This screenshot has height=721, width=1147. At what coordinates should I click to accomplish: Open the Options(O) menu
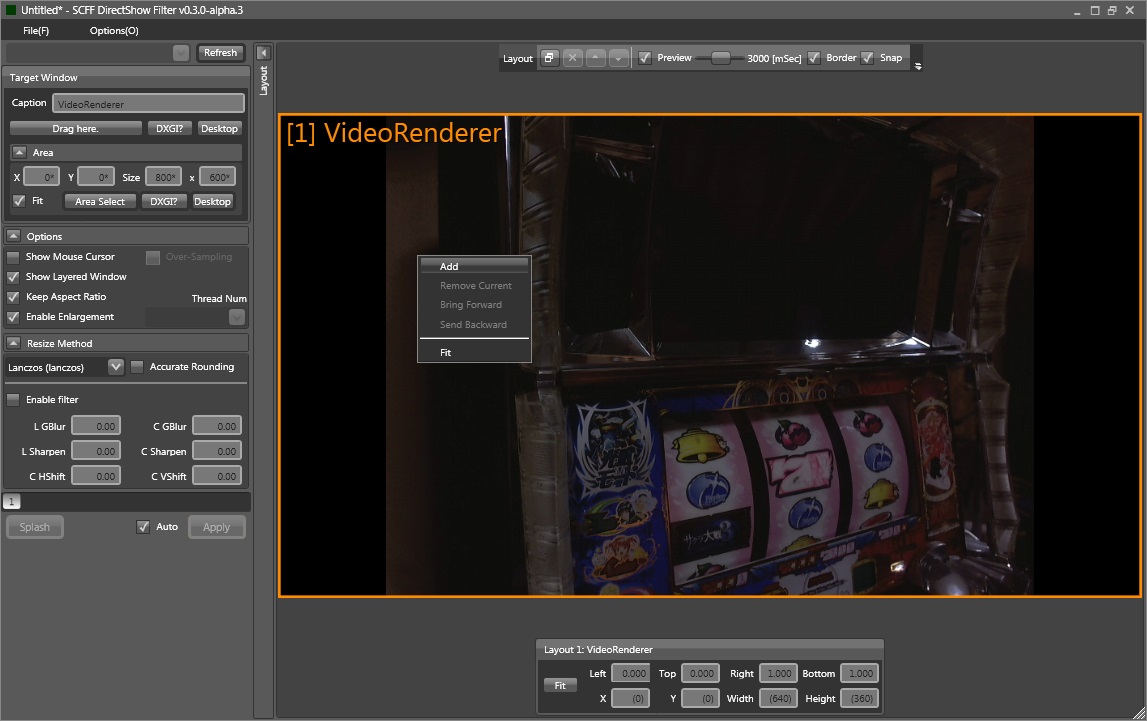pos(114,31)
